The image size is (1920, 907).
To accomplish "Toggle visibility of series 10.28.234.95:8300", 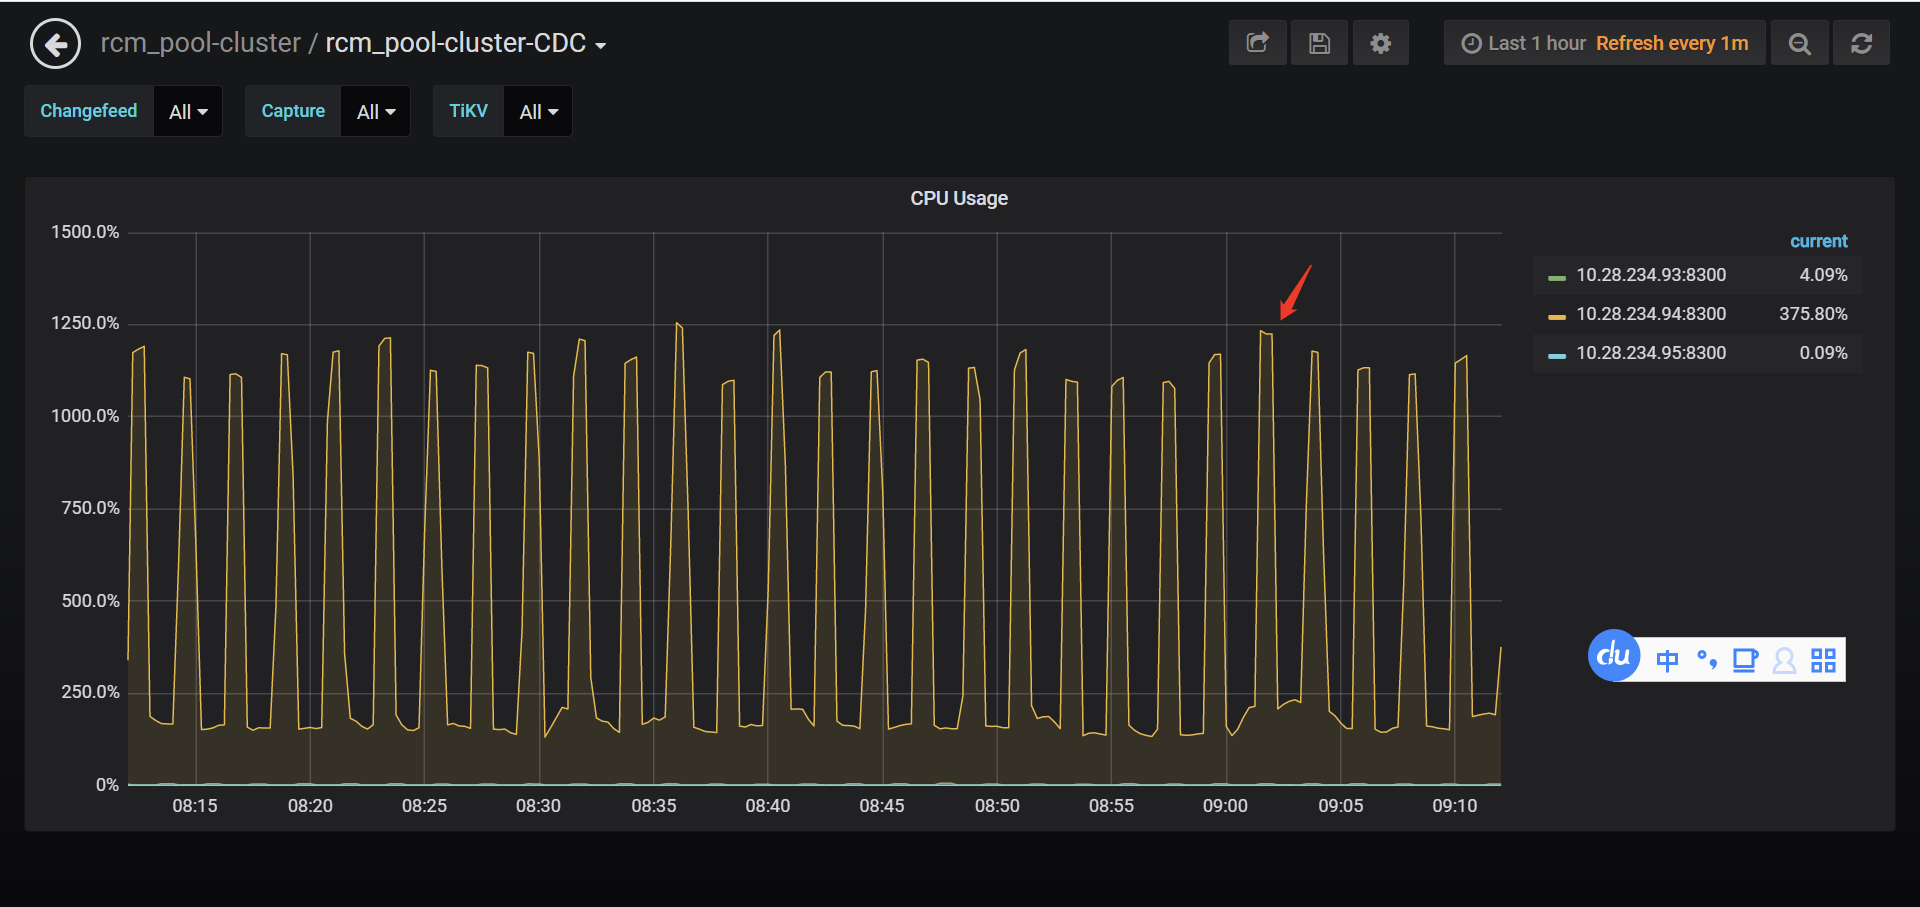I will point(1651,352).
